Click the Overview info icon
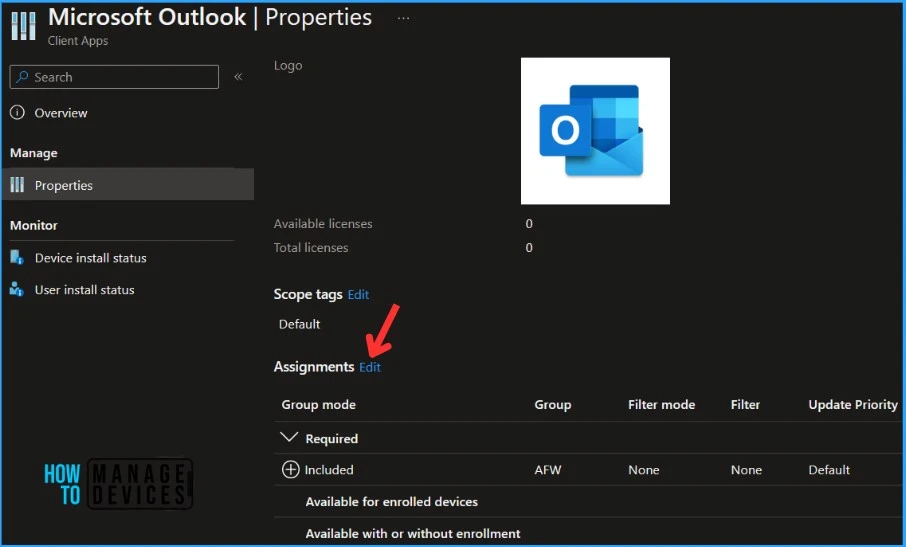 [17, 113]
